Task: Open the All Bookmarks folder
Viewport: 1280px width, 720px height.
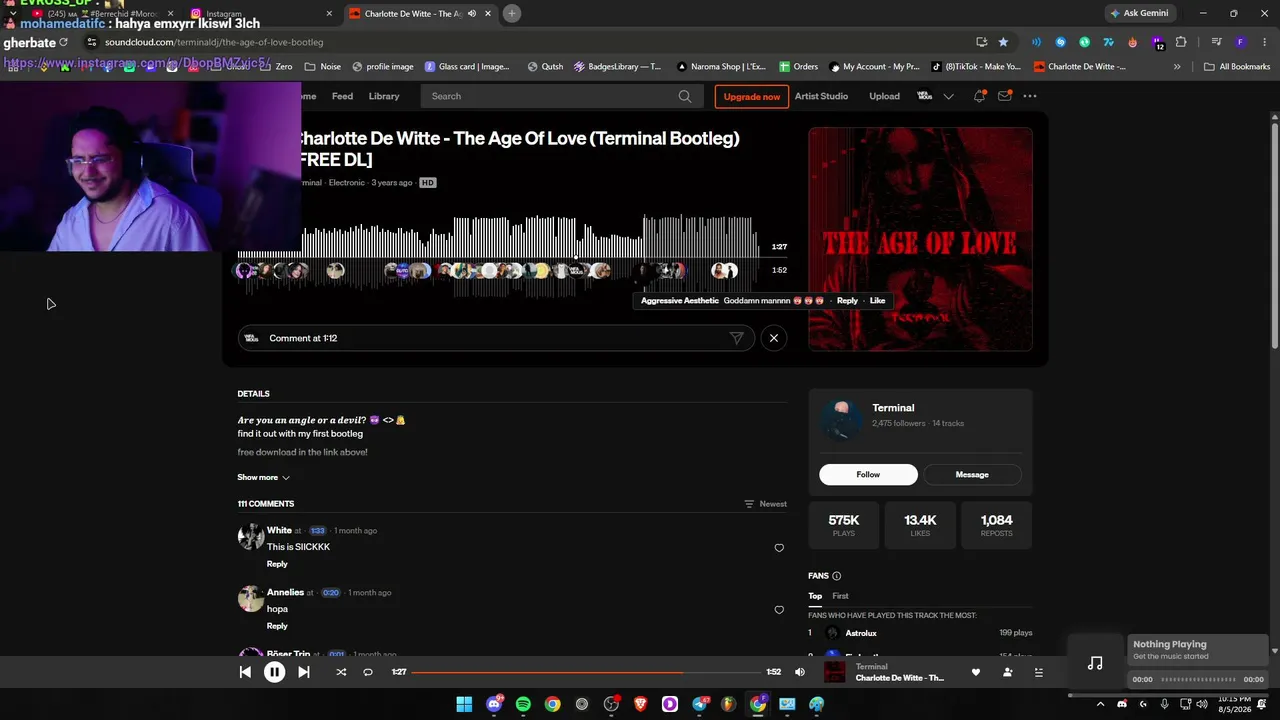Action: 1237,67
